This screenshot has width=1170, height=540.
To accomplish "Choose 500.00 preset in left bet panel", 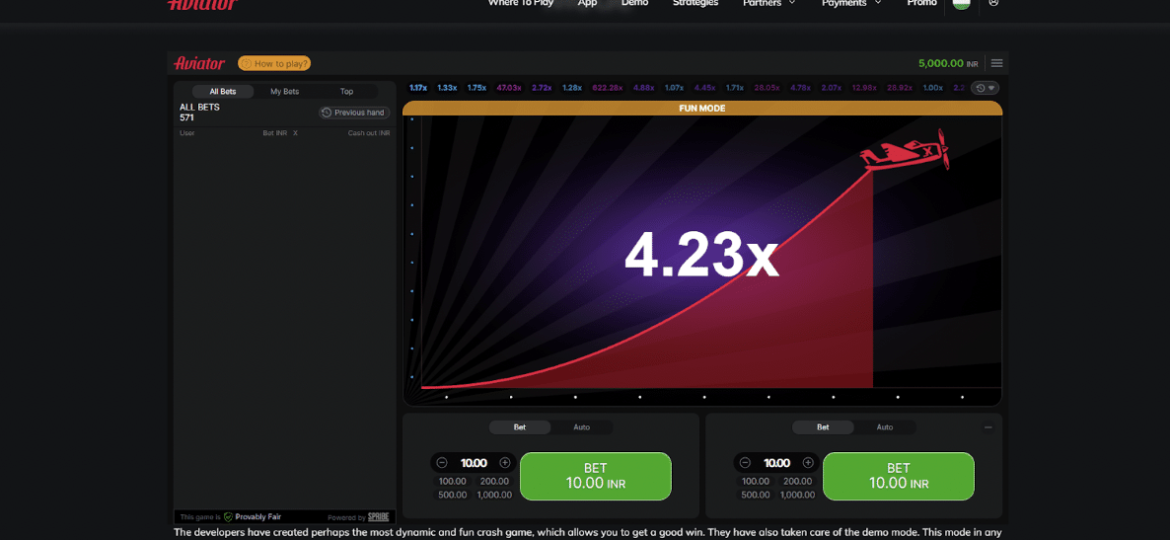I will 452,495.
